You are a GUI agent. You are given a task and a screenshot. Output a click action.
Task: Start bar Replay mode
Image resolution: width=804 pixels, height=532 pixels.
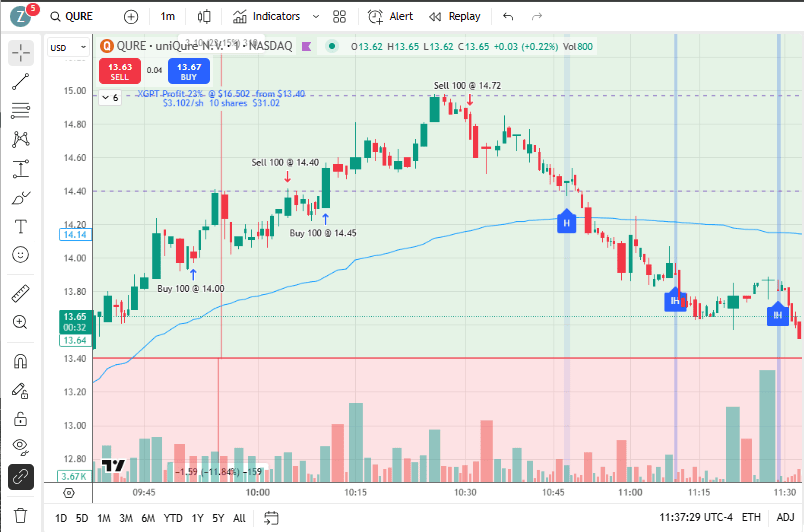pos(455,16)
